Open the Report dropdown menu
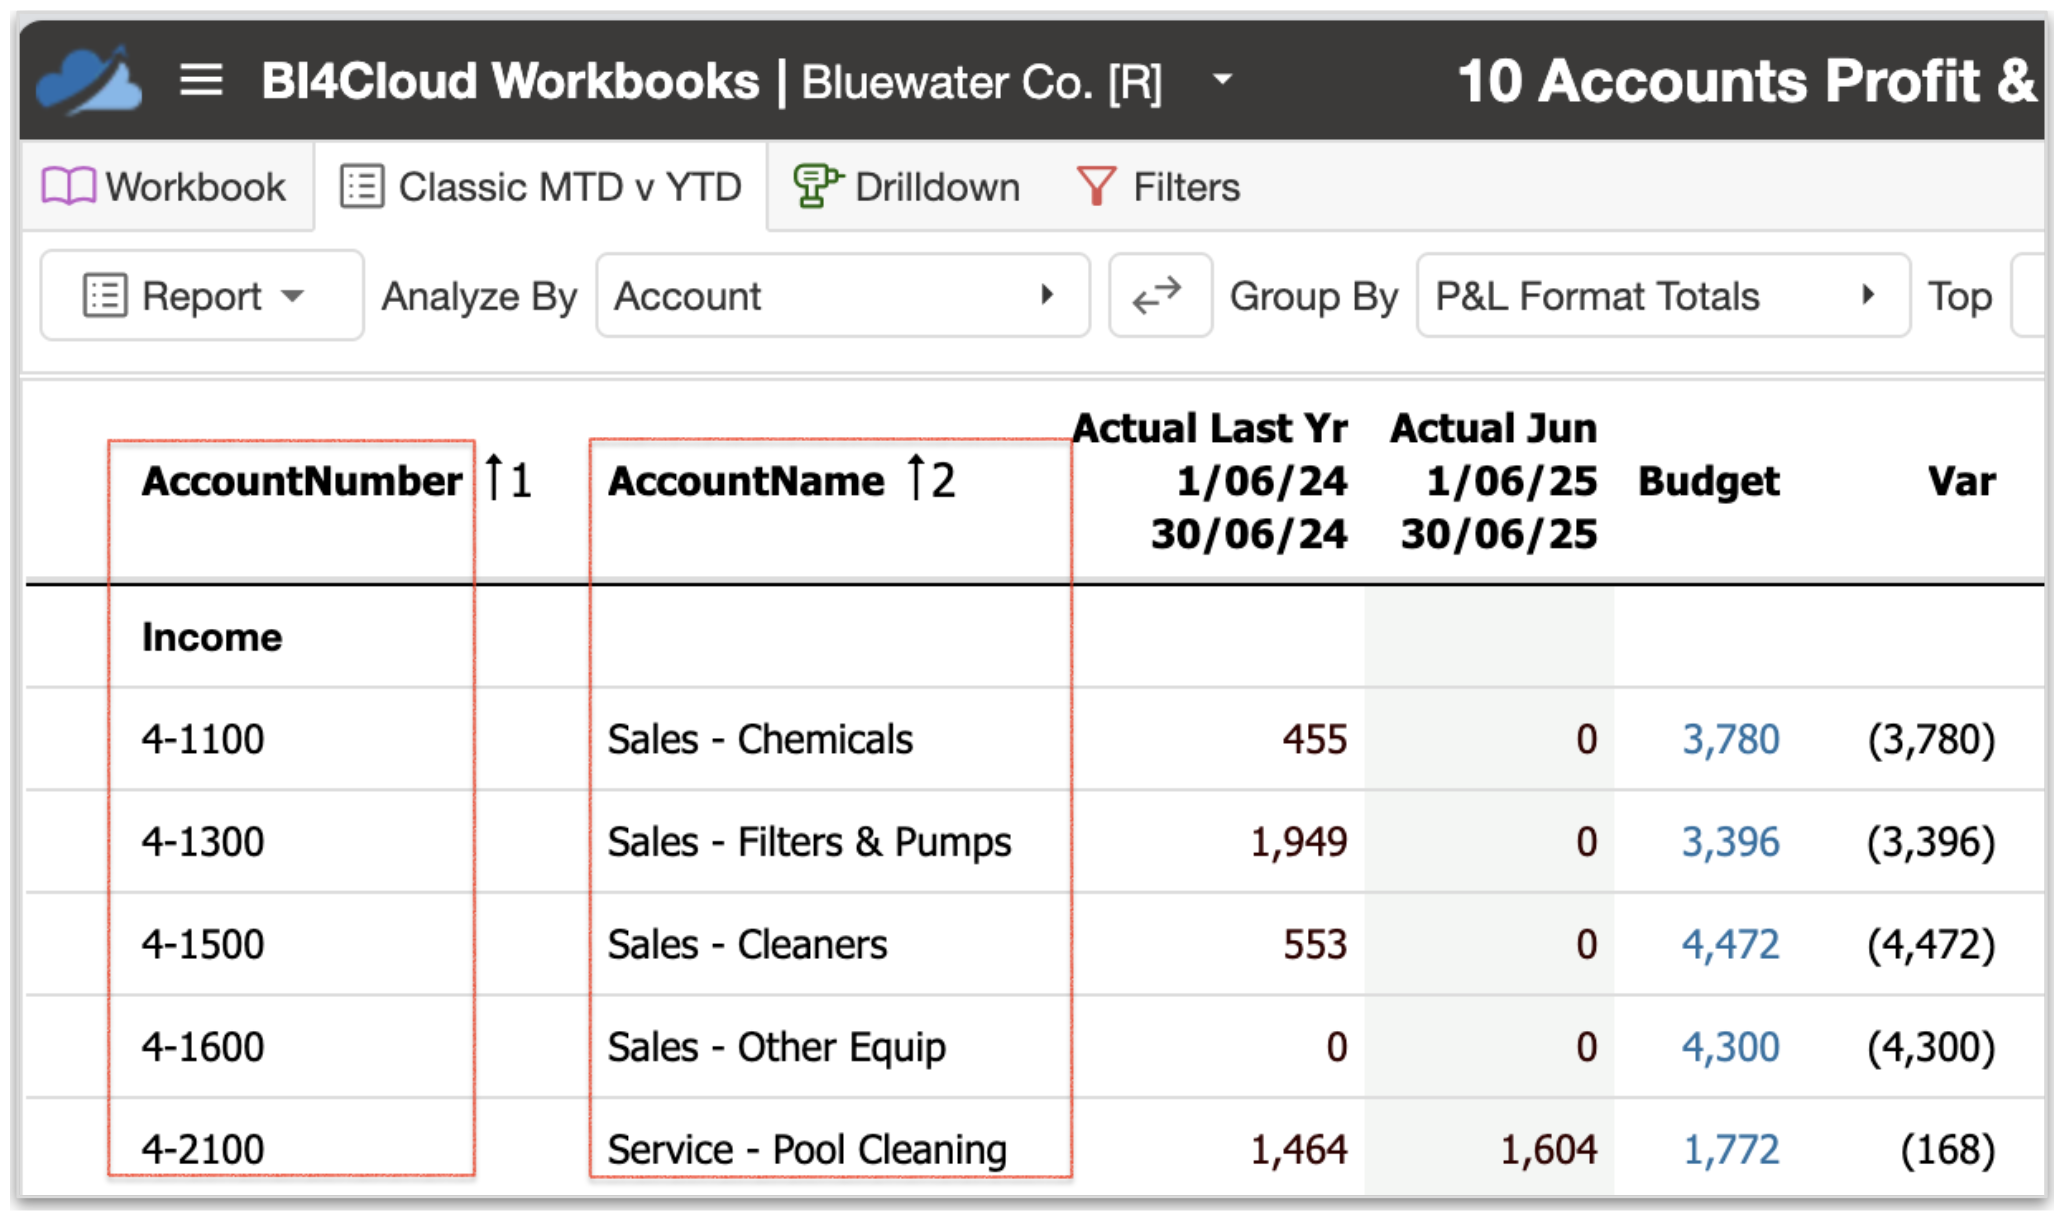 point(202,296)
